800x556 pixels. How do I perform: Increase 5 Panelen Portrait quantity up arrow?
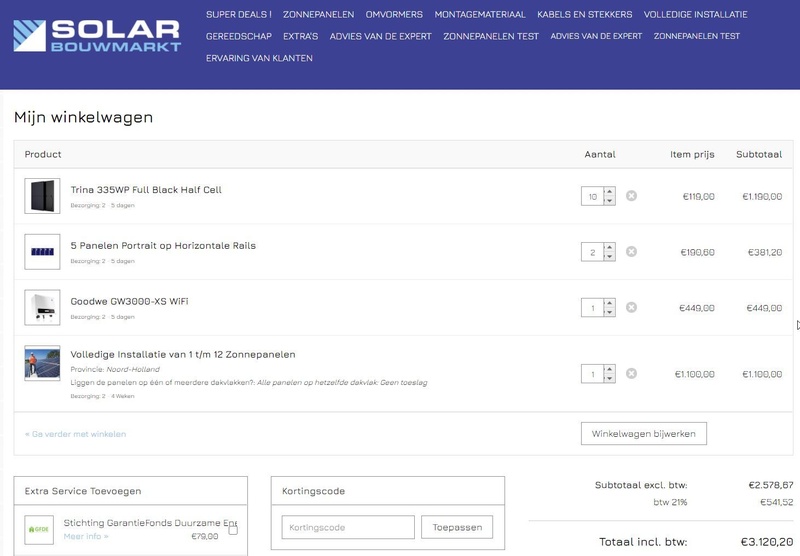pos(609,247)
